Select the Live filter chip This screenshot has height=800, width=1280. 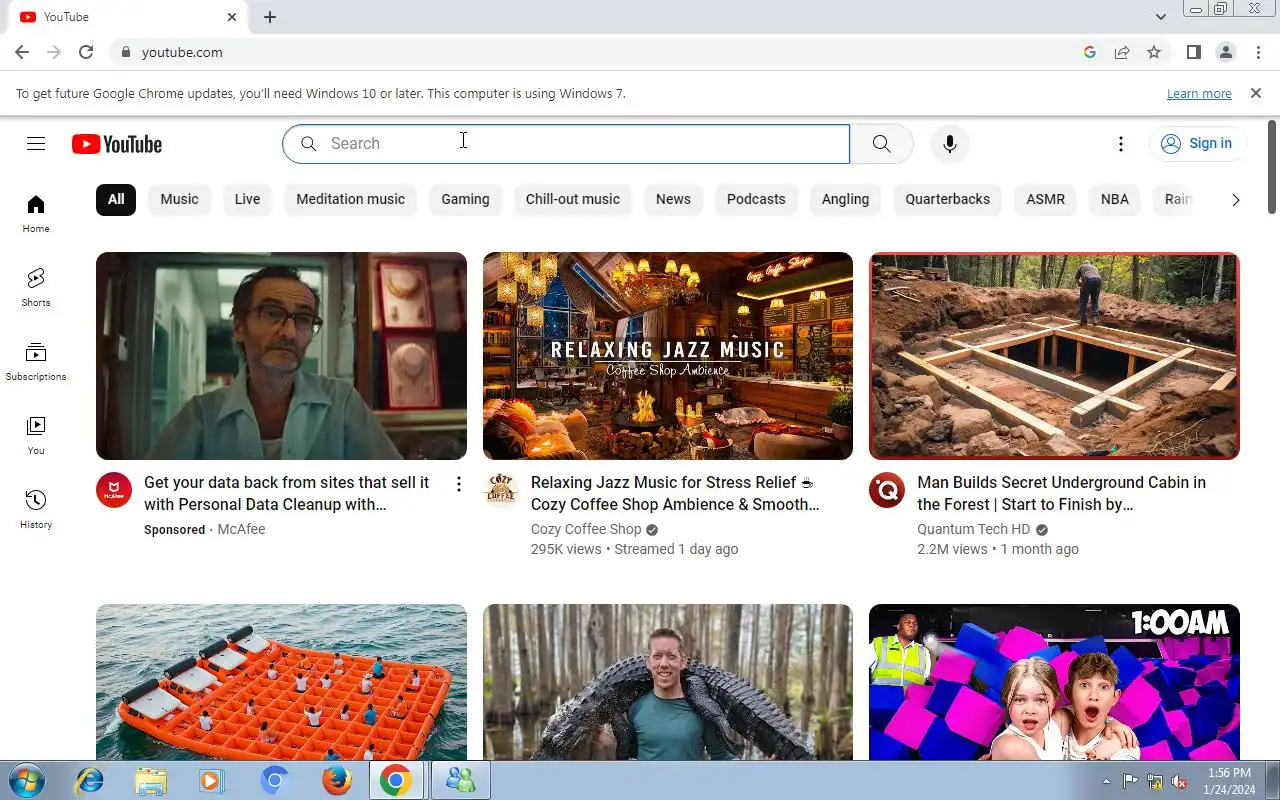247,199
